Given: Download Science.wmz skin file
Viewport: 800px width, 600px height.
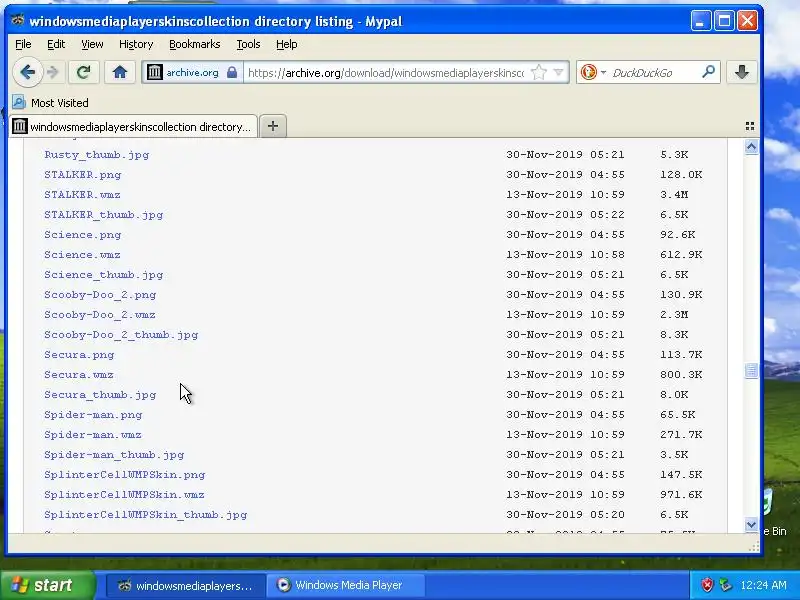Looking at the screenshot, I should 82,255.
